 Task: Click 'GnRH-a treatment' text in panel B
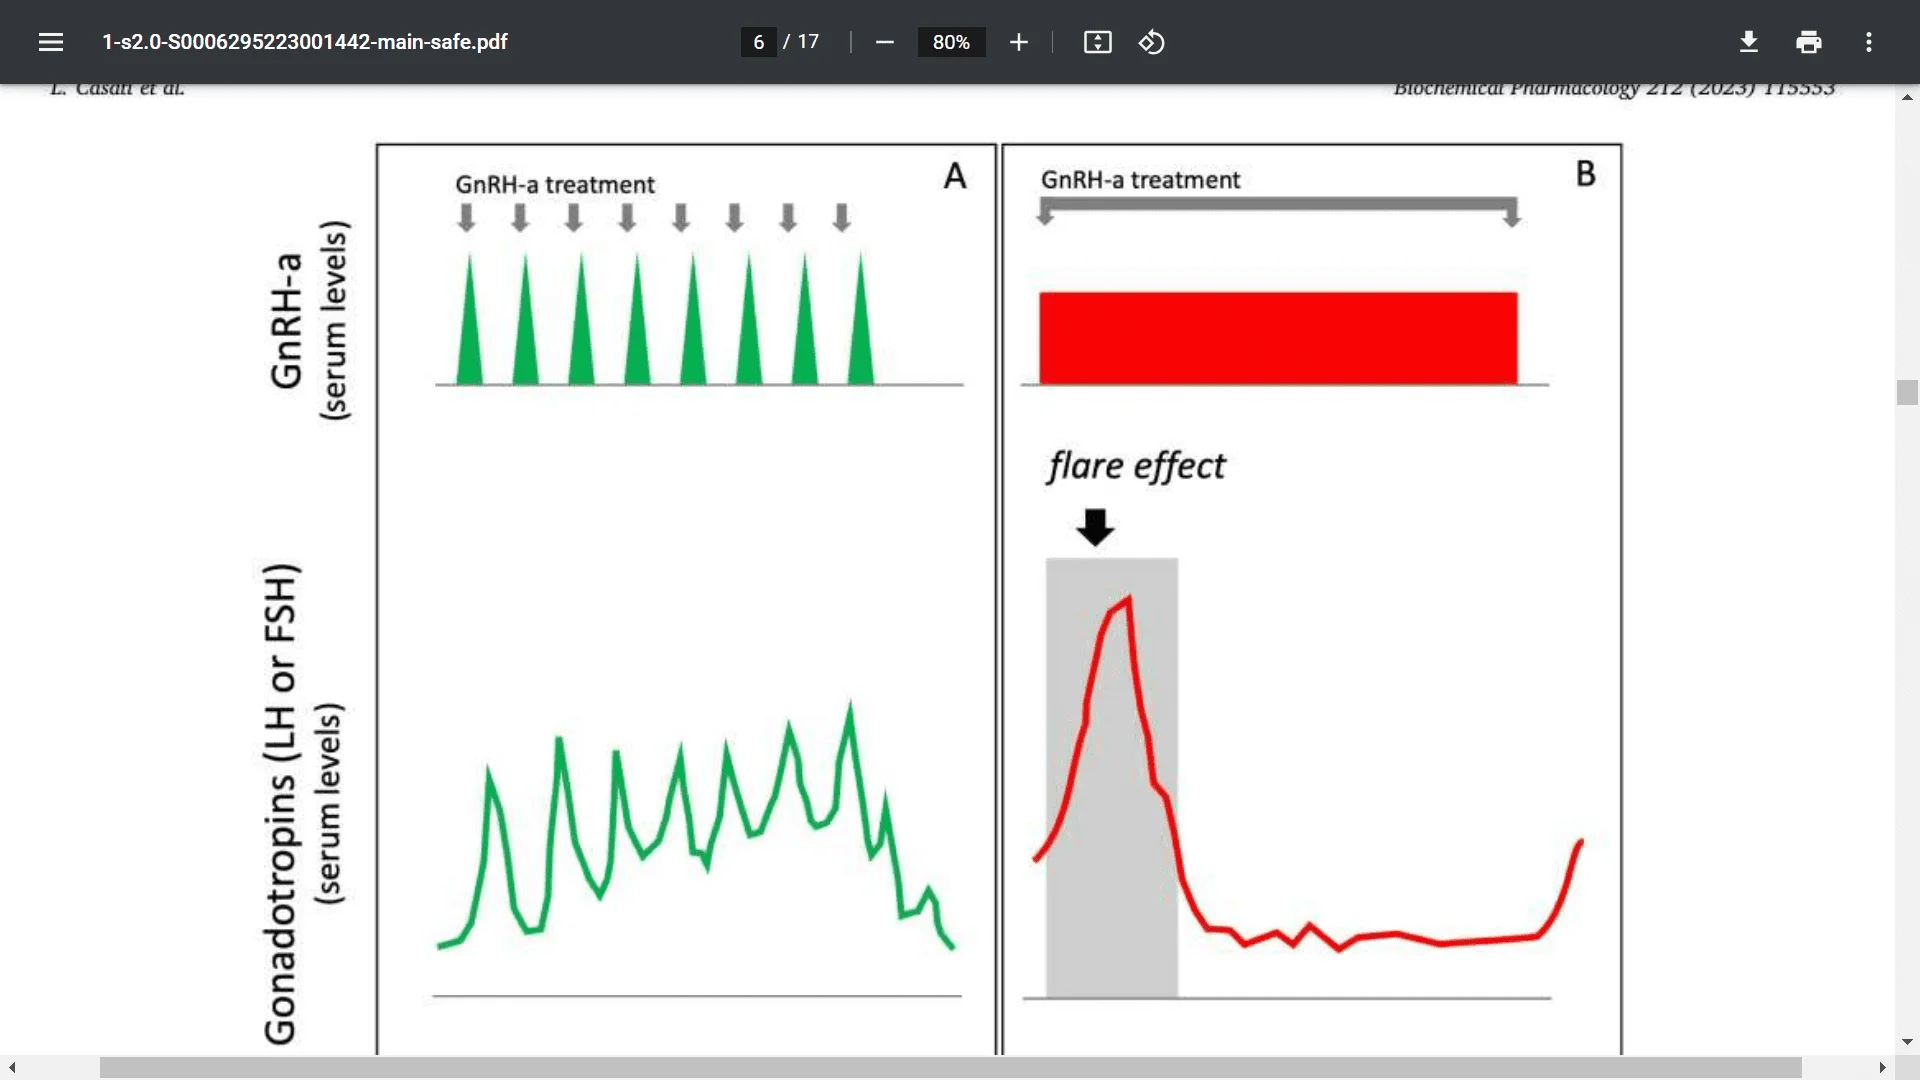tap(1140, 180)
